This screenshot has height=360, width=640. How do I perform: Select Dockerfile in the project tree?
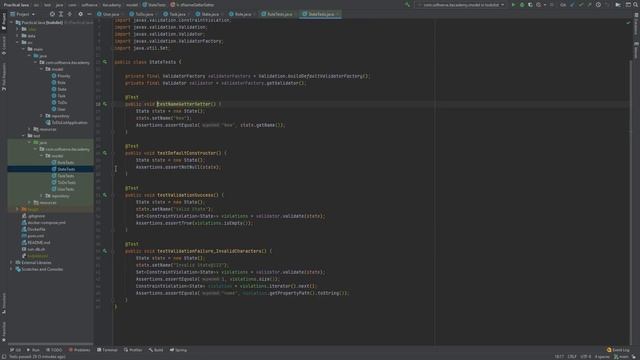(x=33, y=229)
